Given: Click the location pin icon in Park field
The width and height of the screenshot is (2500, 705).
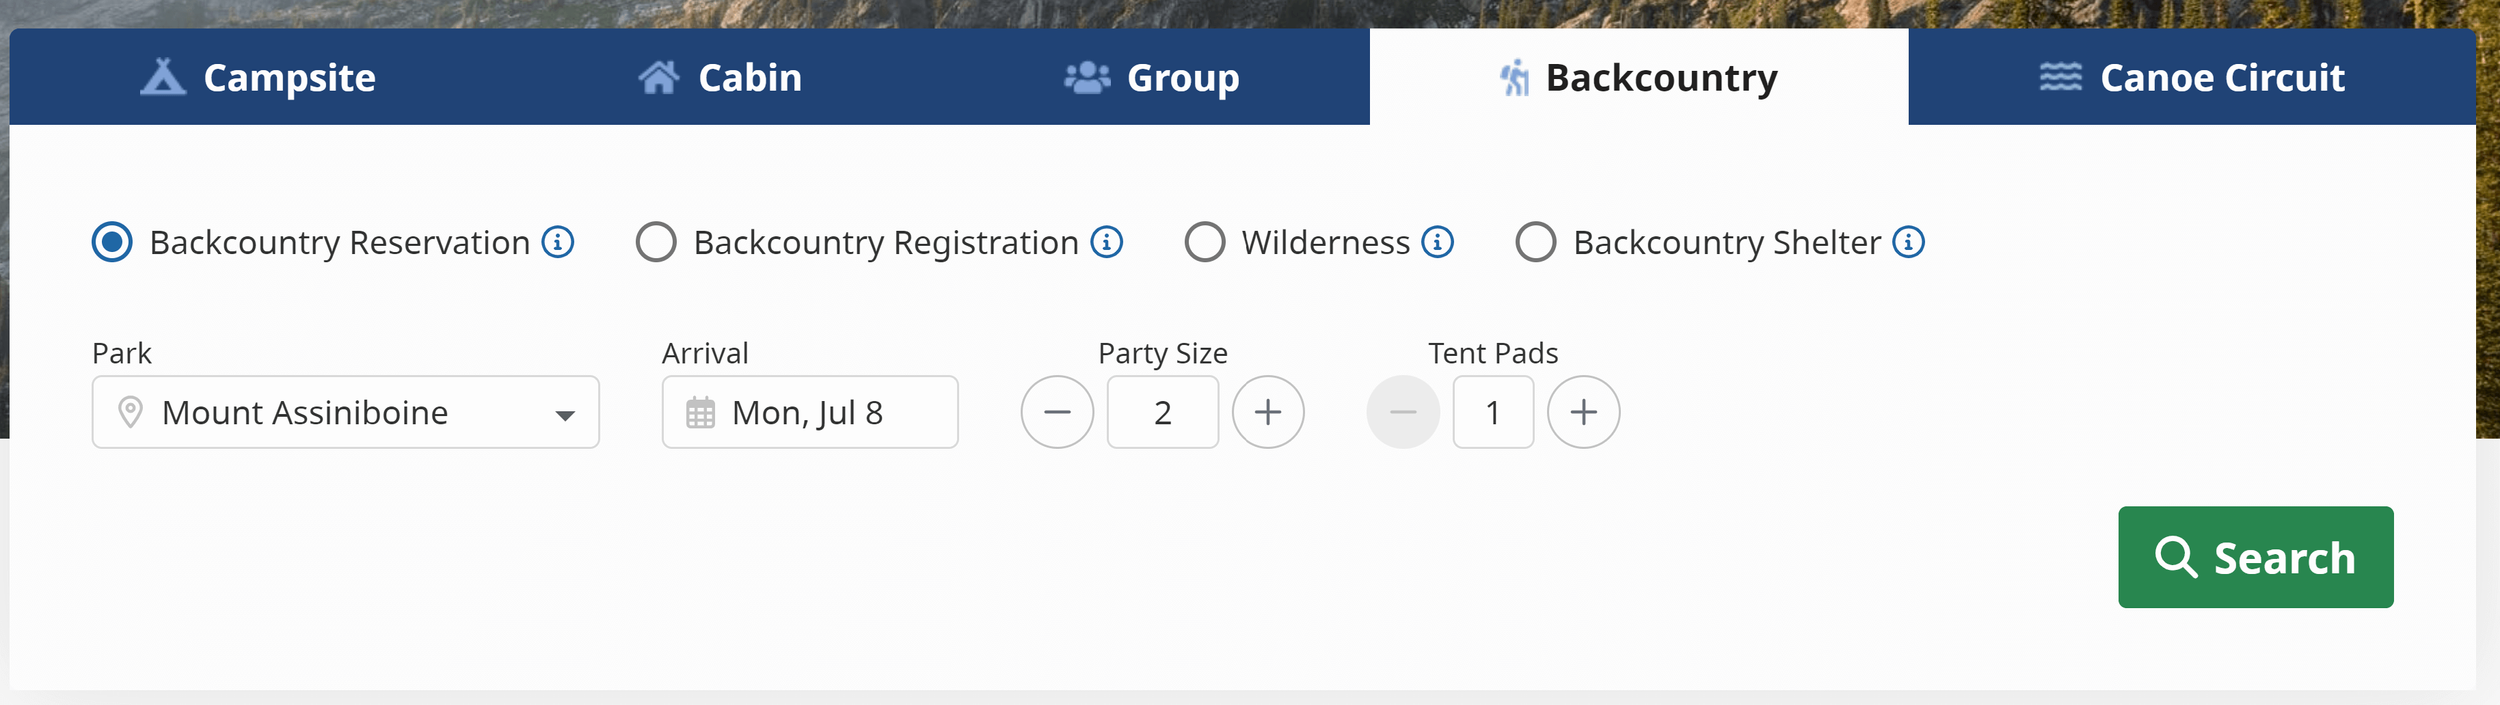Looking at the screenshot, I should click(x=130, y=412).
